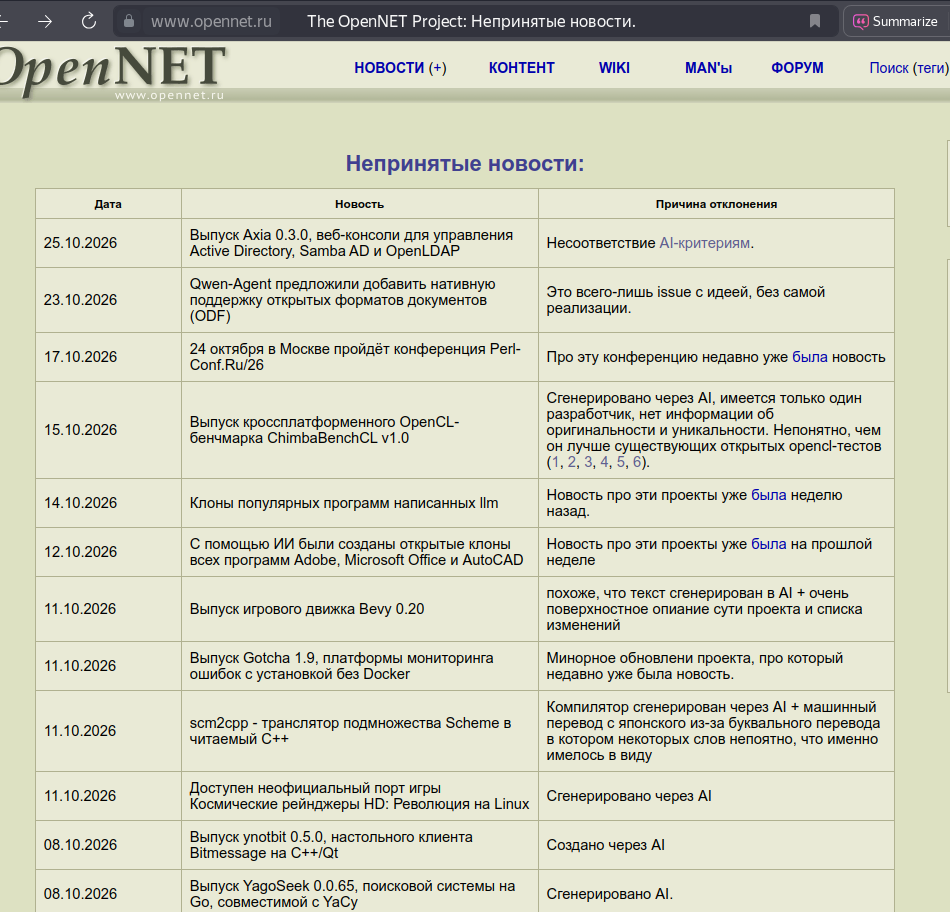
Task: Click "была" link in the 12.10.2026 row
Action: [x=768, y=544]
